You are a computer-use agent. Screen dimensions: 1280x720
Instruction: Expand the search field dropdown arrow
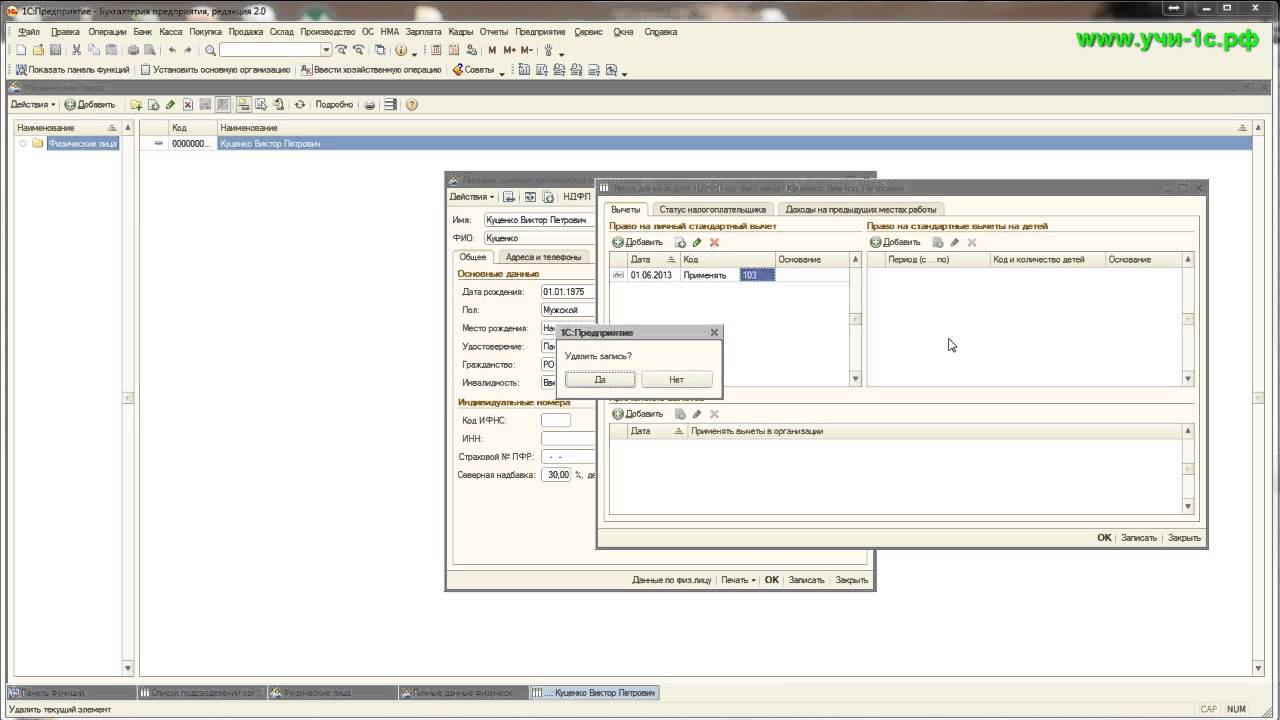point(326,50)
